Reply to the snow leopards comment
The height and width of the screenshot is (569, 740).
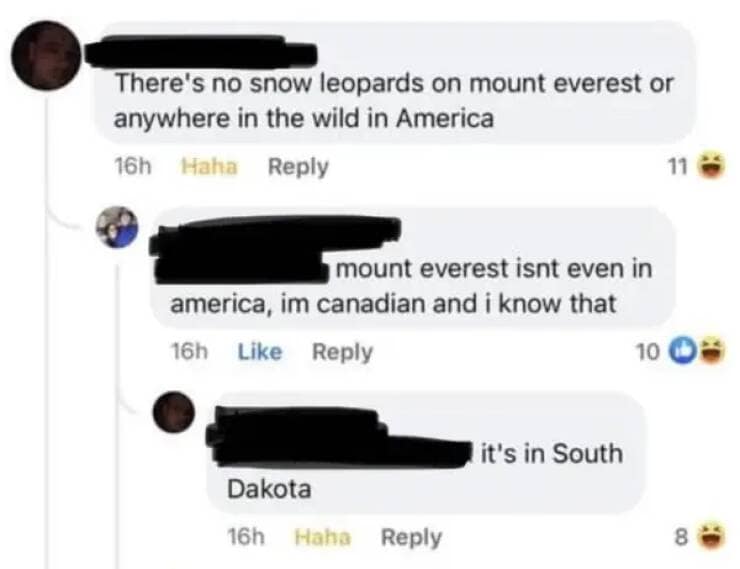(298, 167)
